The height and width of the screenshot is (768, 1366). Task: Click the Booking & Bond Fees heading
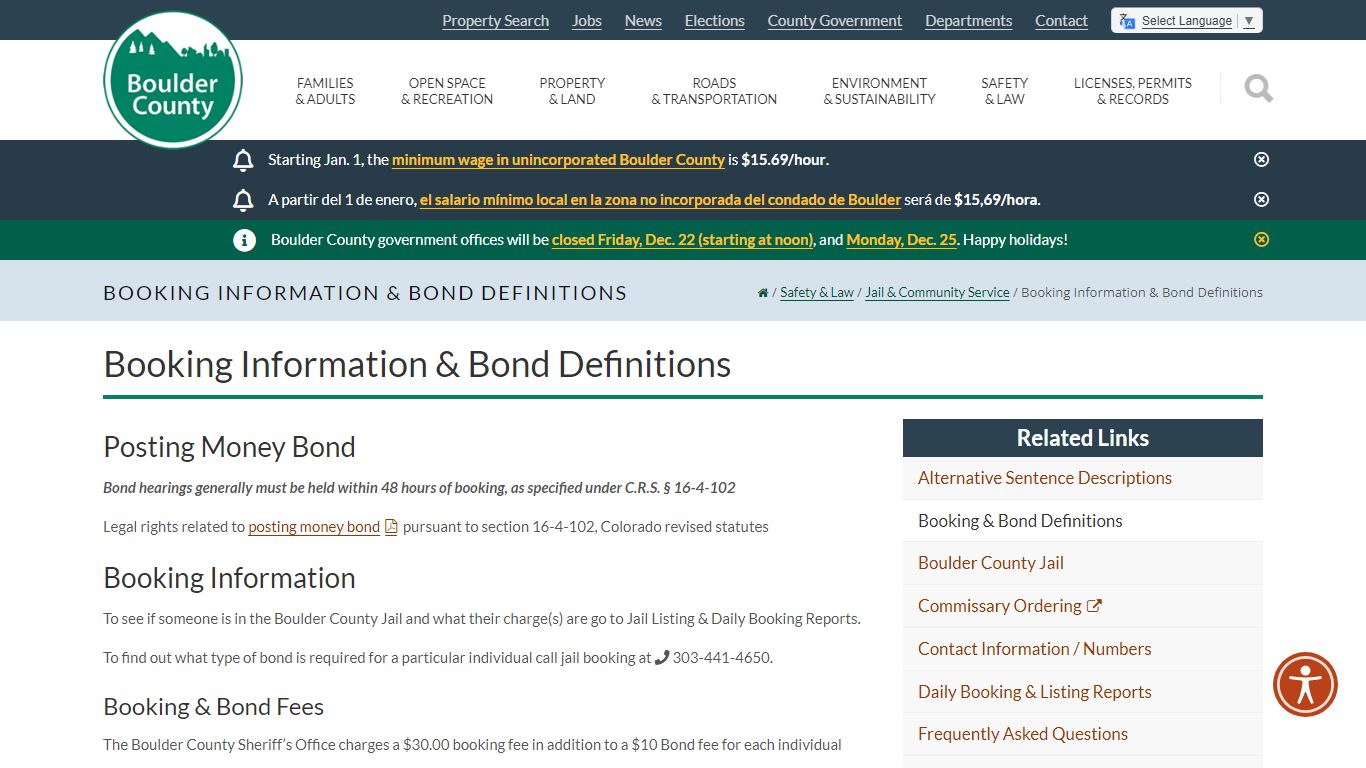[213, 707]
